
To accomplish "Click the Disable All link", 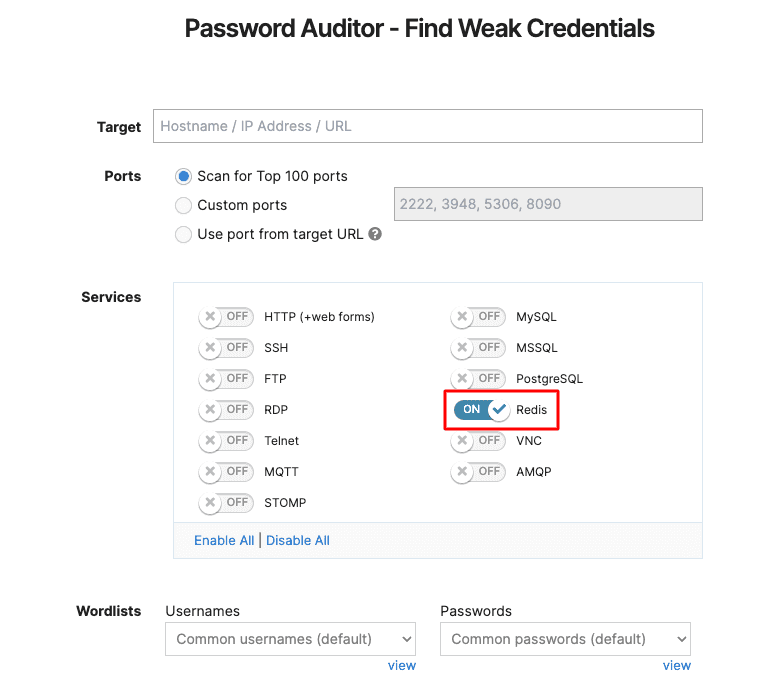I will pos(298,541).
